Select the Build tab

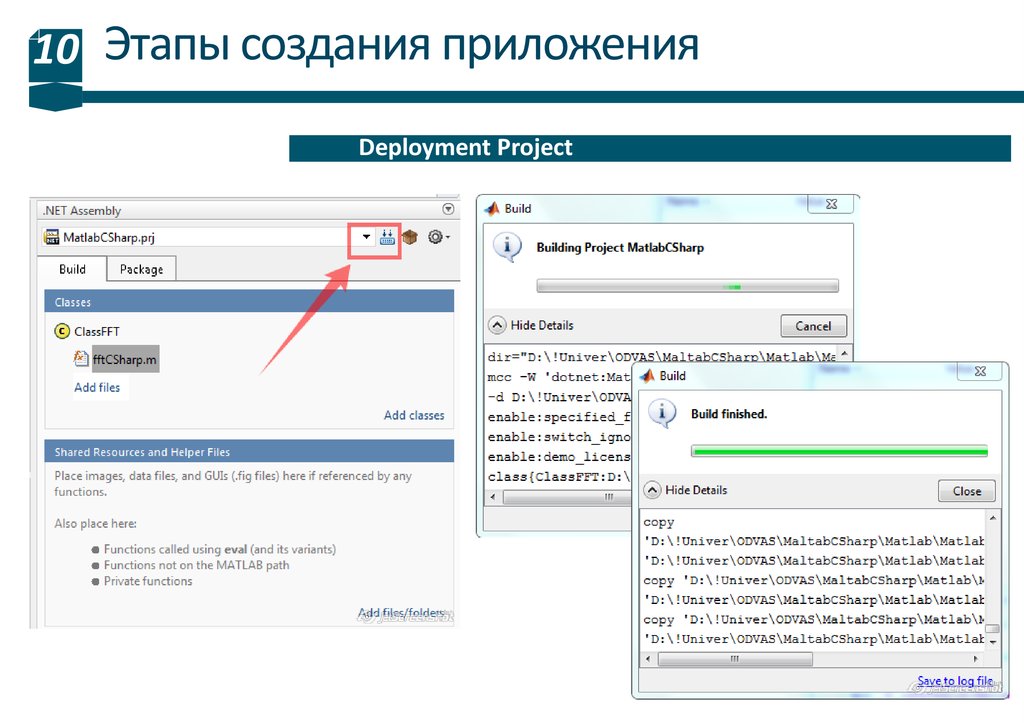point(72,269)
